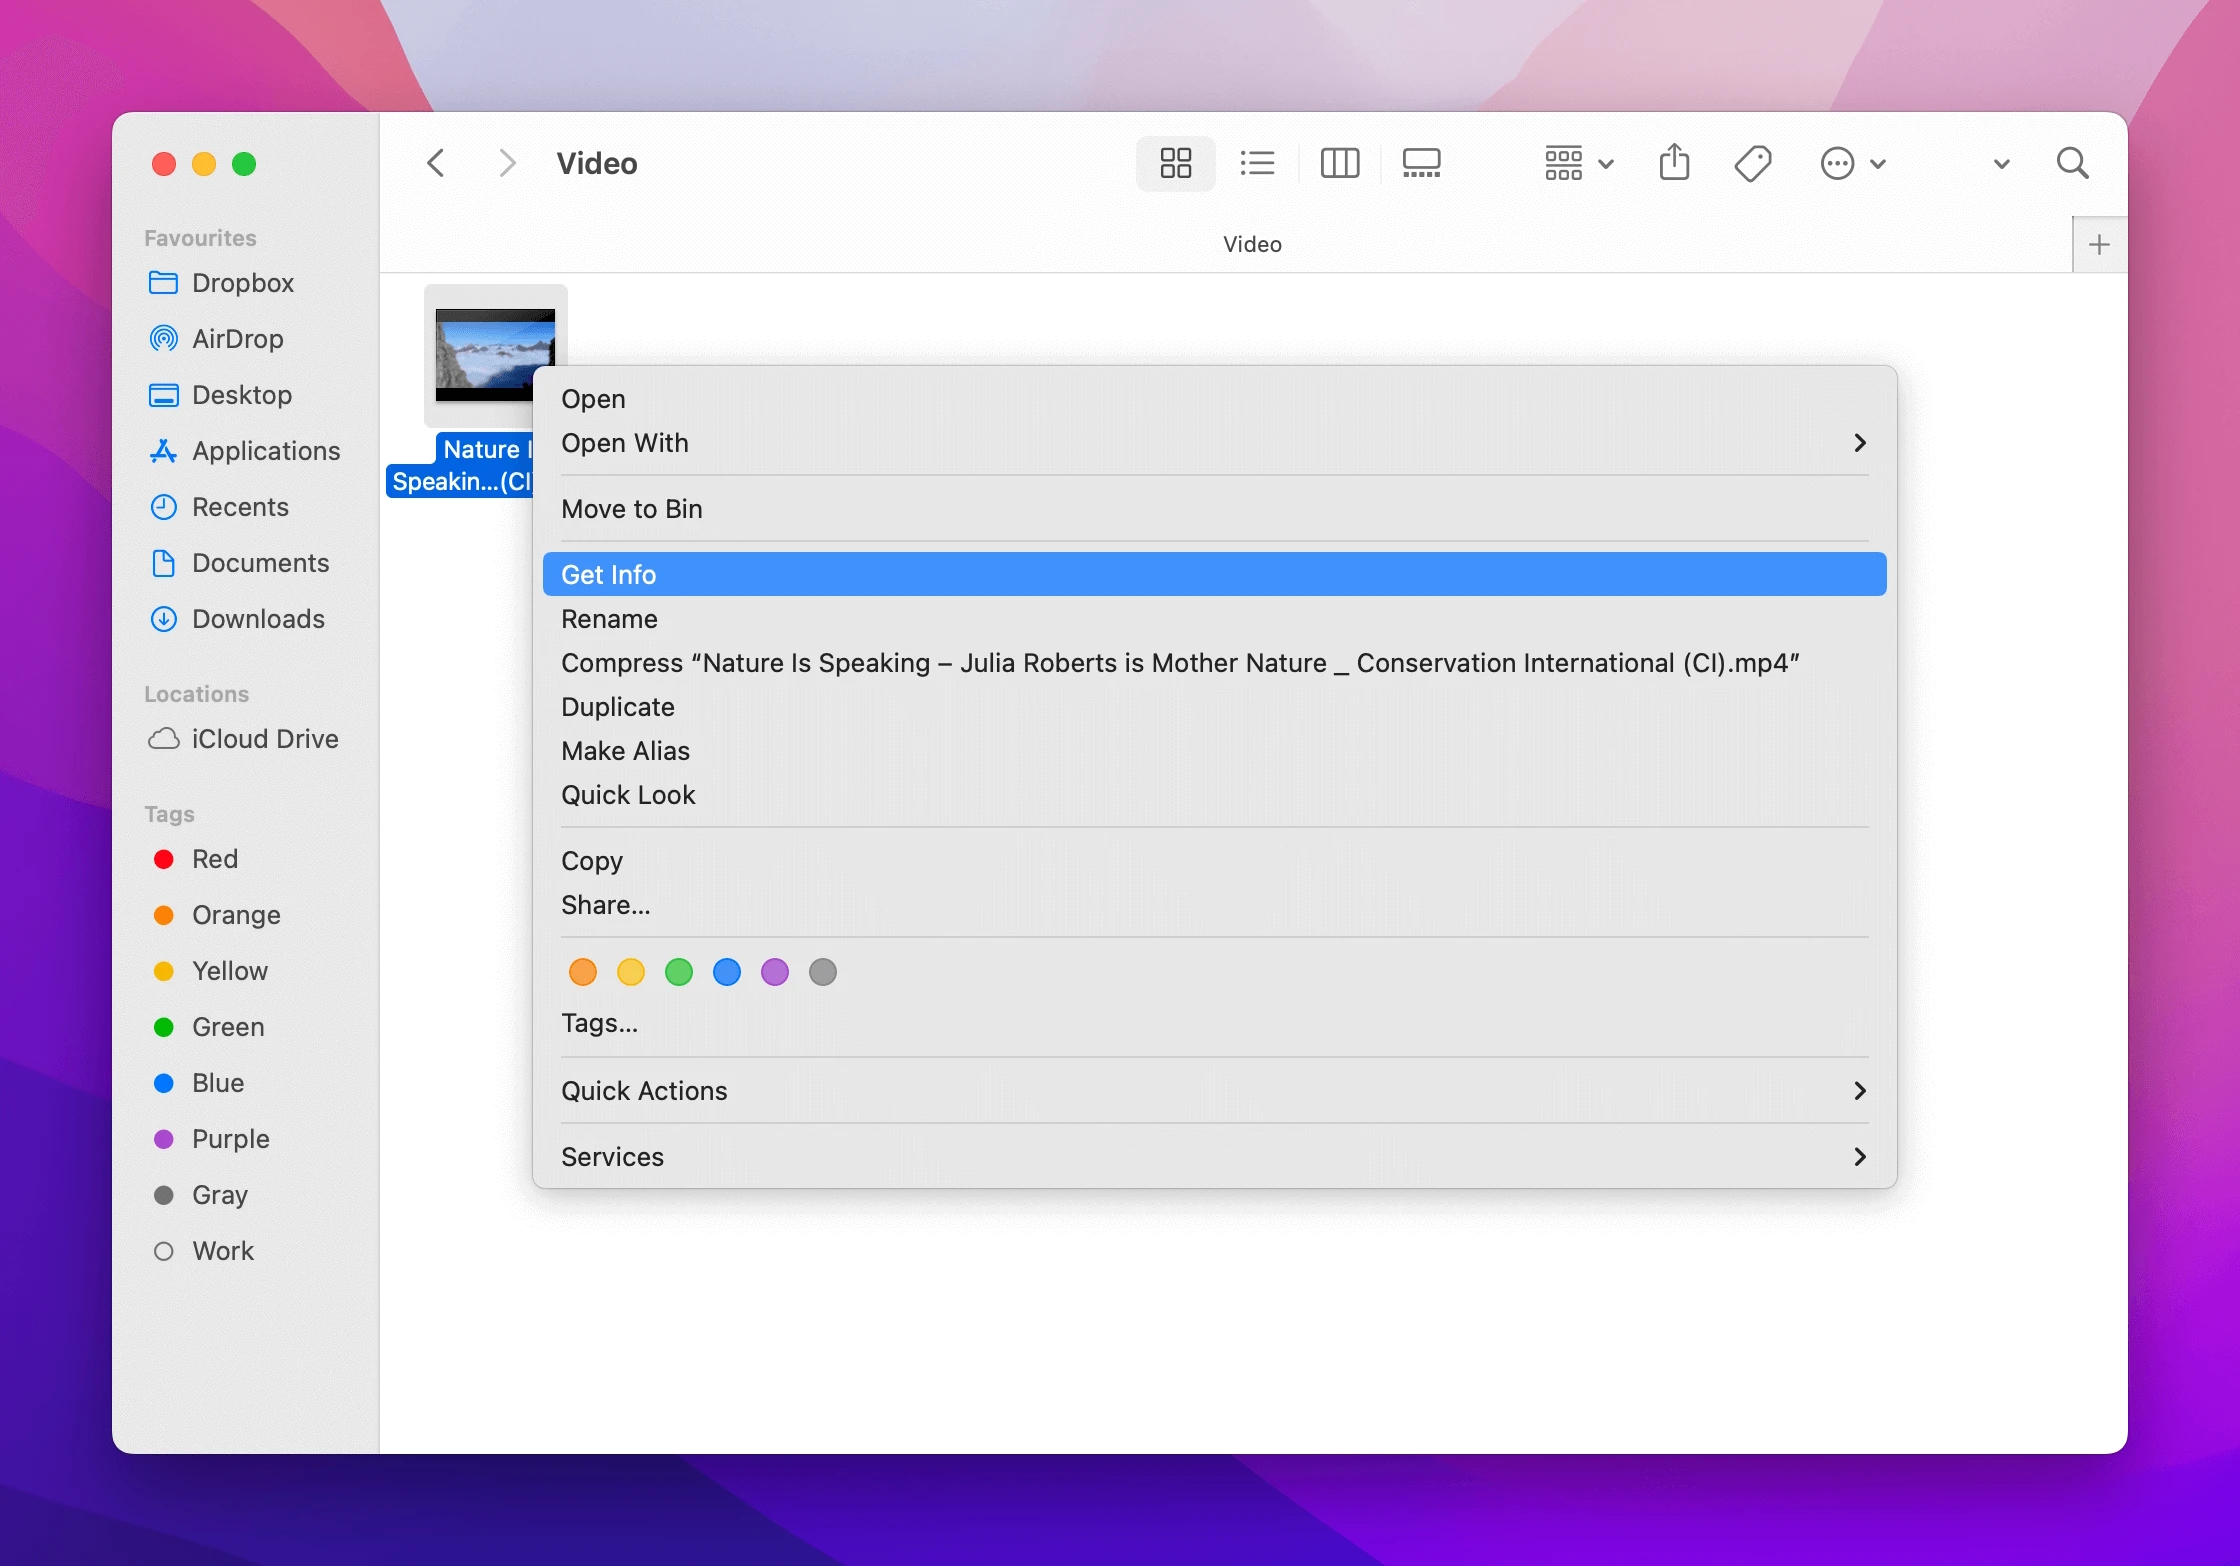Apply the orange tag color swatch
2240x1566 pixels.
583,971
